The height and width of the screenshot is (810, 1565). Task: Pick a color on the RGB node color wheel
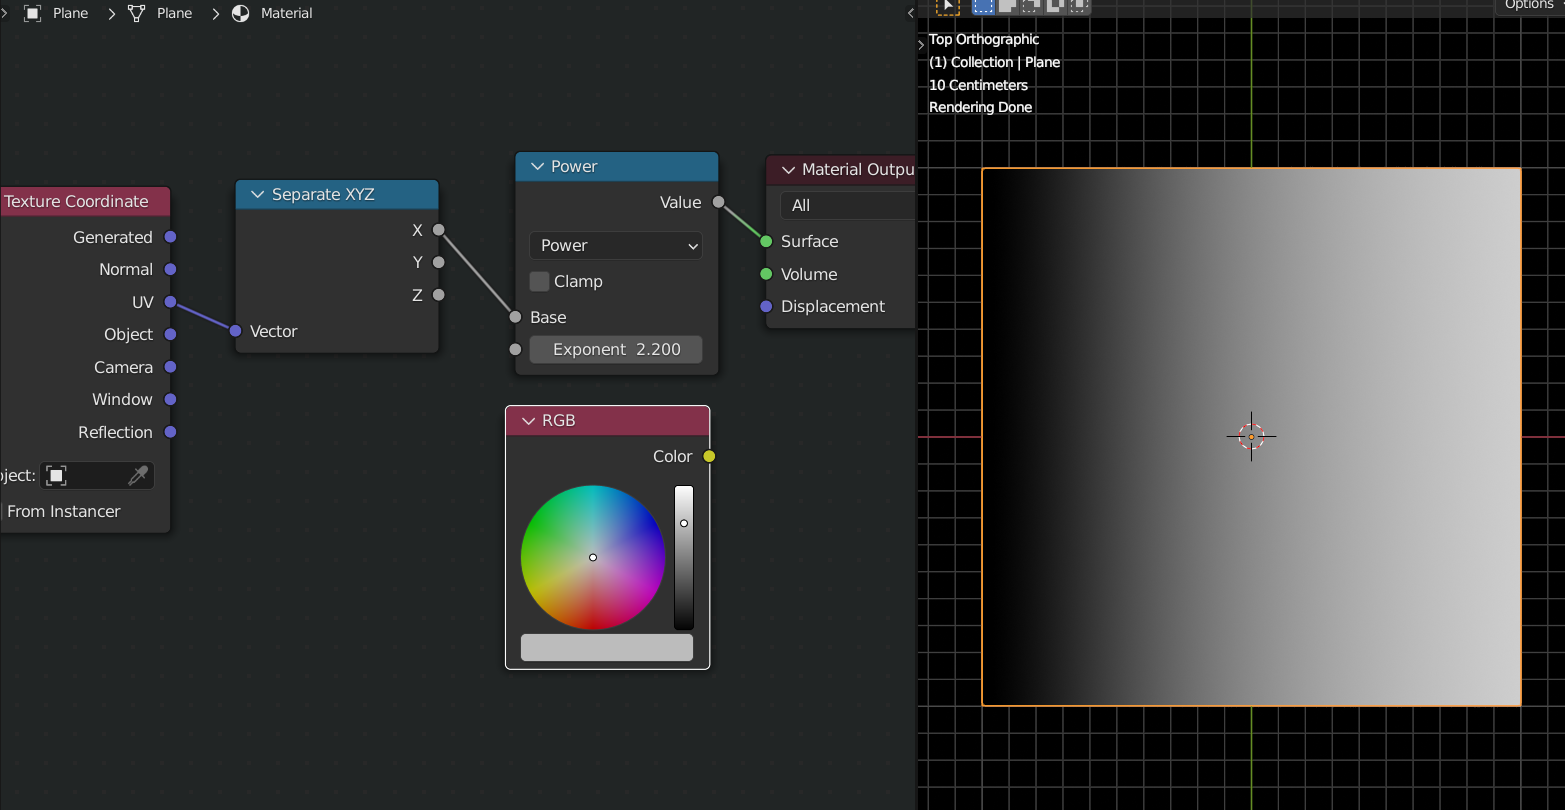[592, 557]
